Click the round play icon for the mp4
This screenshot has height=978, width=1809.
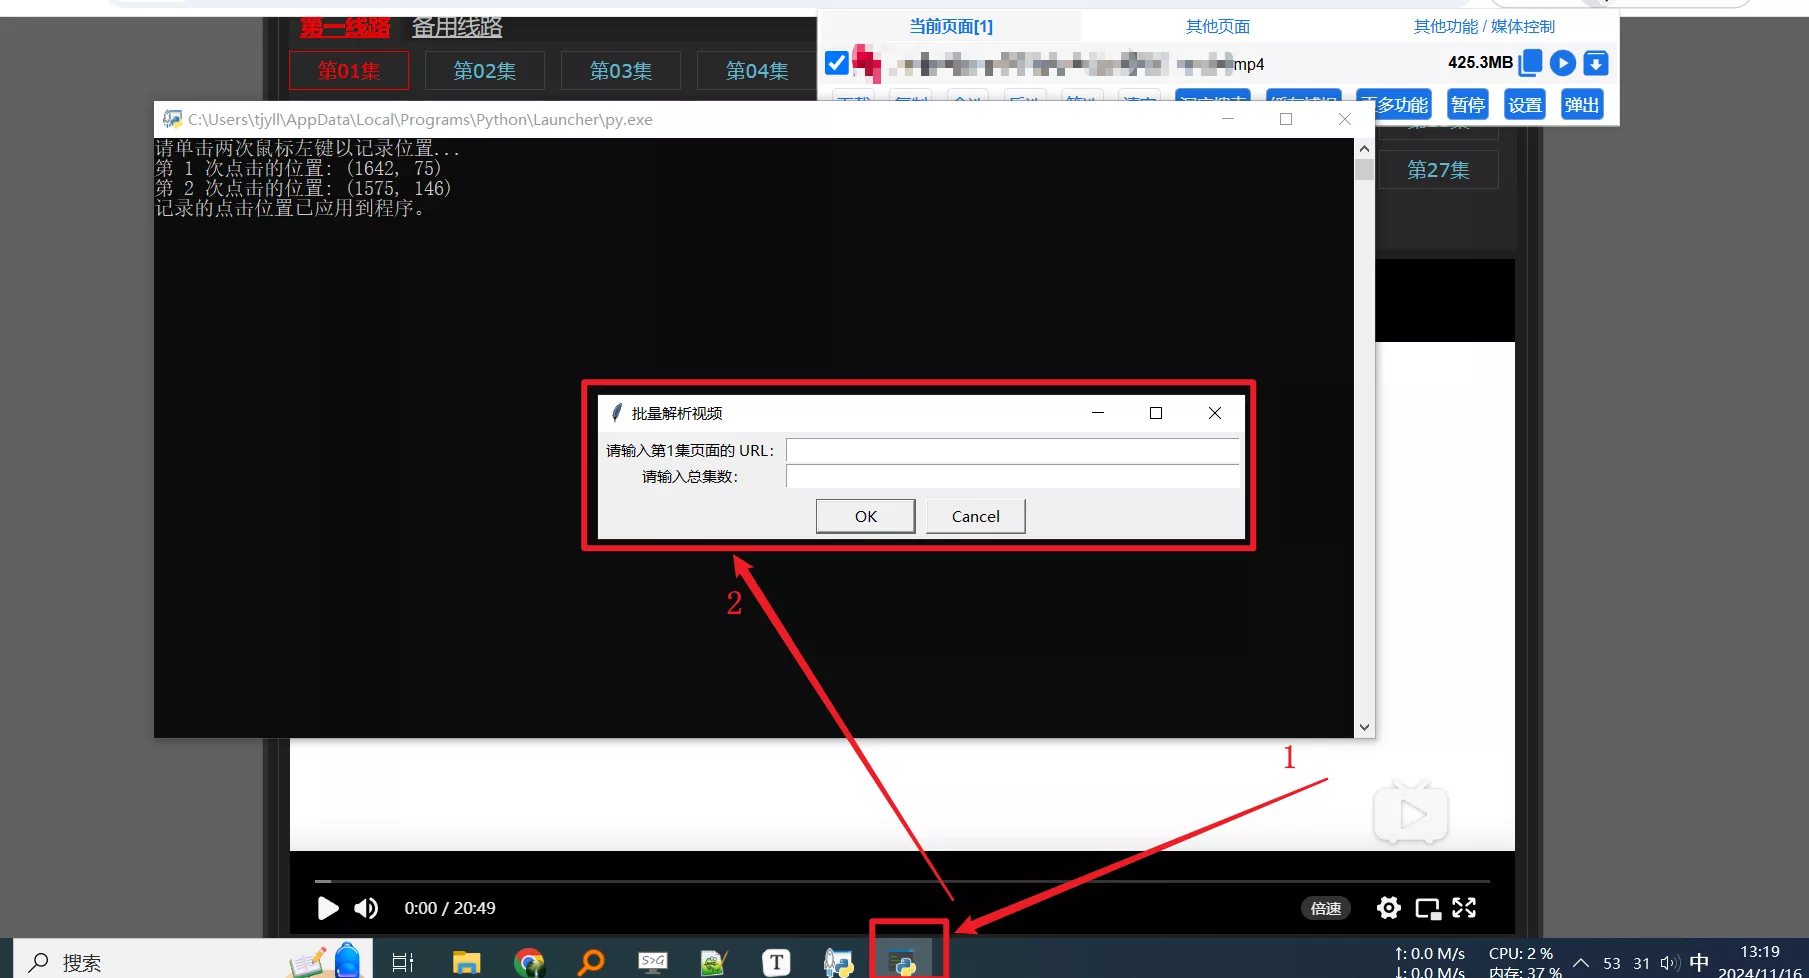pyautogui.click(x=1563, y=63)
